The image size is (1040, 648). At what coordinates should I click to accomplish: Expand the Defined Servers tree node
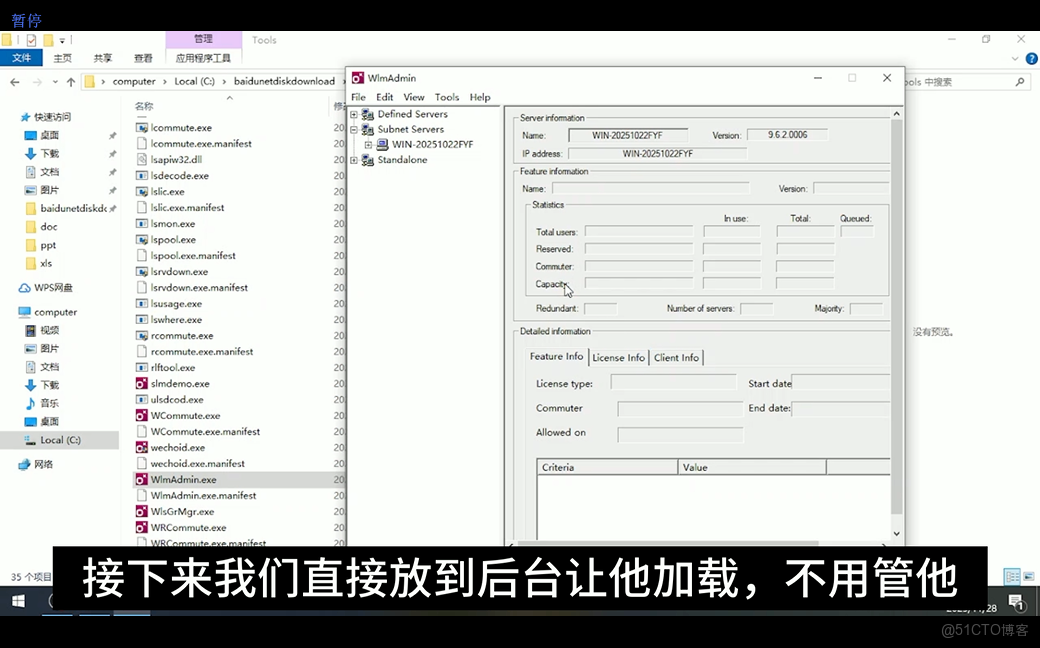pyautogui.click(x=353, y=114)
